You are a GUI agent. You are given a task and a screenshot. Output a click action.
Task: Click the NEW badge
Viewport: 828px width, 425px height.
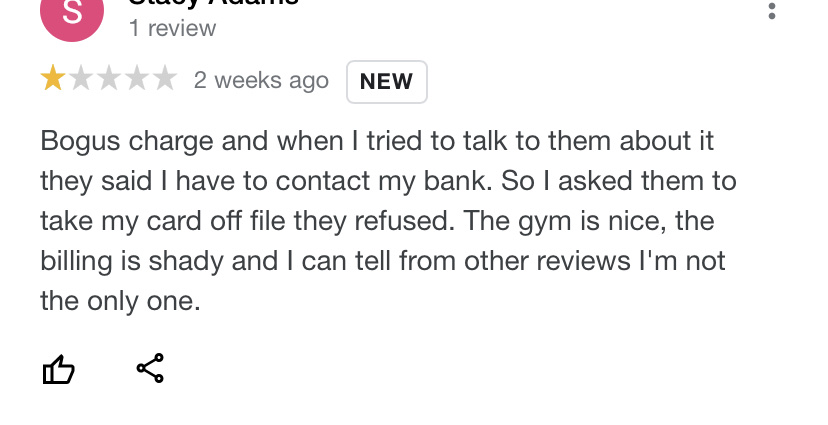(x=386, y=82)
